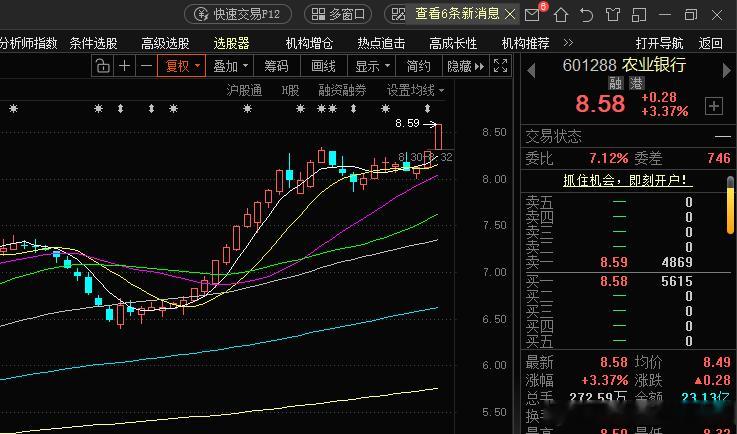Viewport: 737px width, 434px height.
Task: Click 返回 button
Action: click(x=710, y=44)
